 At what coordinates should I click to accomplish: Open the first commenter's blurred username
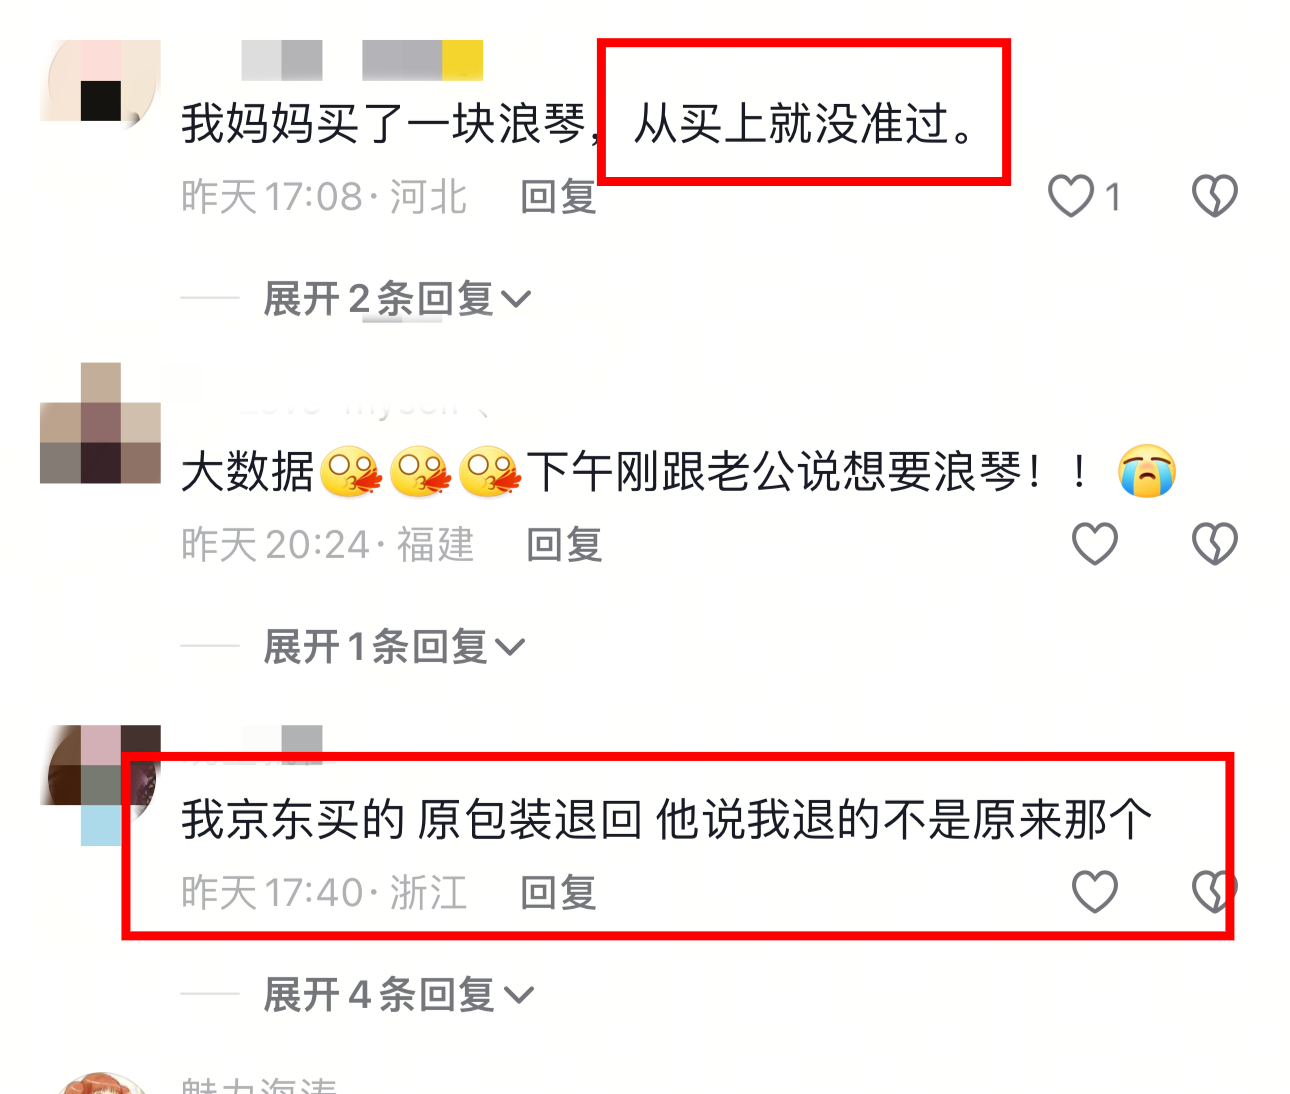click(362, 60)
